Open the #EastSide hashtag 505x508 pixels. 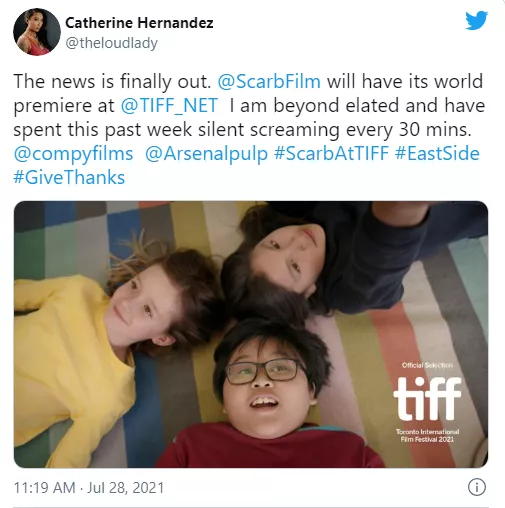[437, 153]
